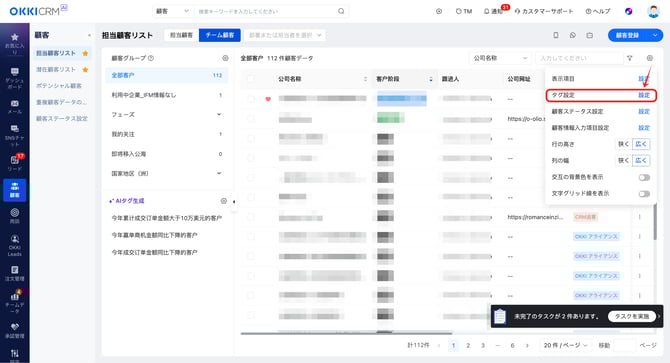The width and height of the screenshot is (670, 363).
Task: Click the table horizontal scrollbar
Action: click(346, 333)
